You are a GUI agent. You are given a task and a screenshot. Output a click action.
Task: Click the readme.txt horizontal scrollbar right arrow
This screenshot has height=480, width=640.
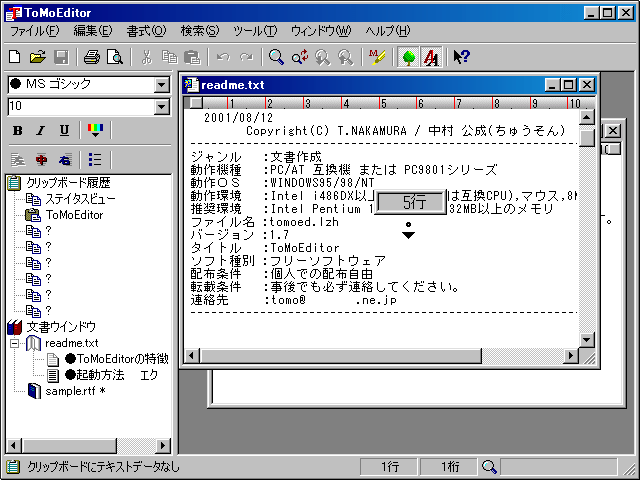[x=571, y=356]
